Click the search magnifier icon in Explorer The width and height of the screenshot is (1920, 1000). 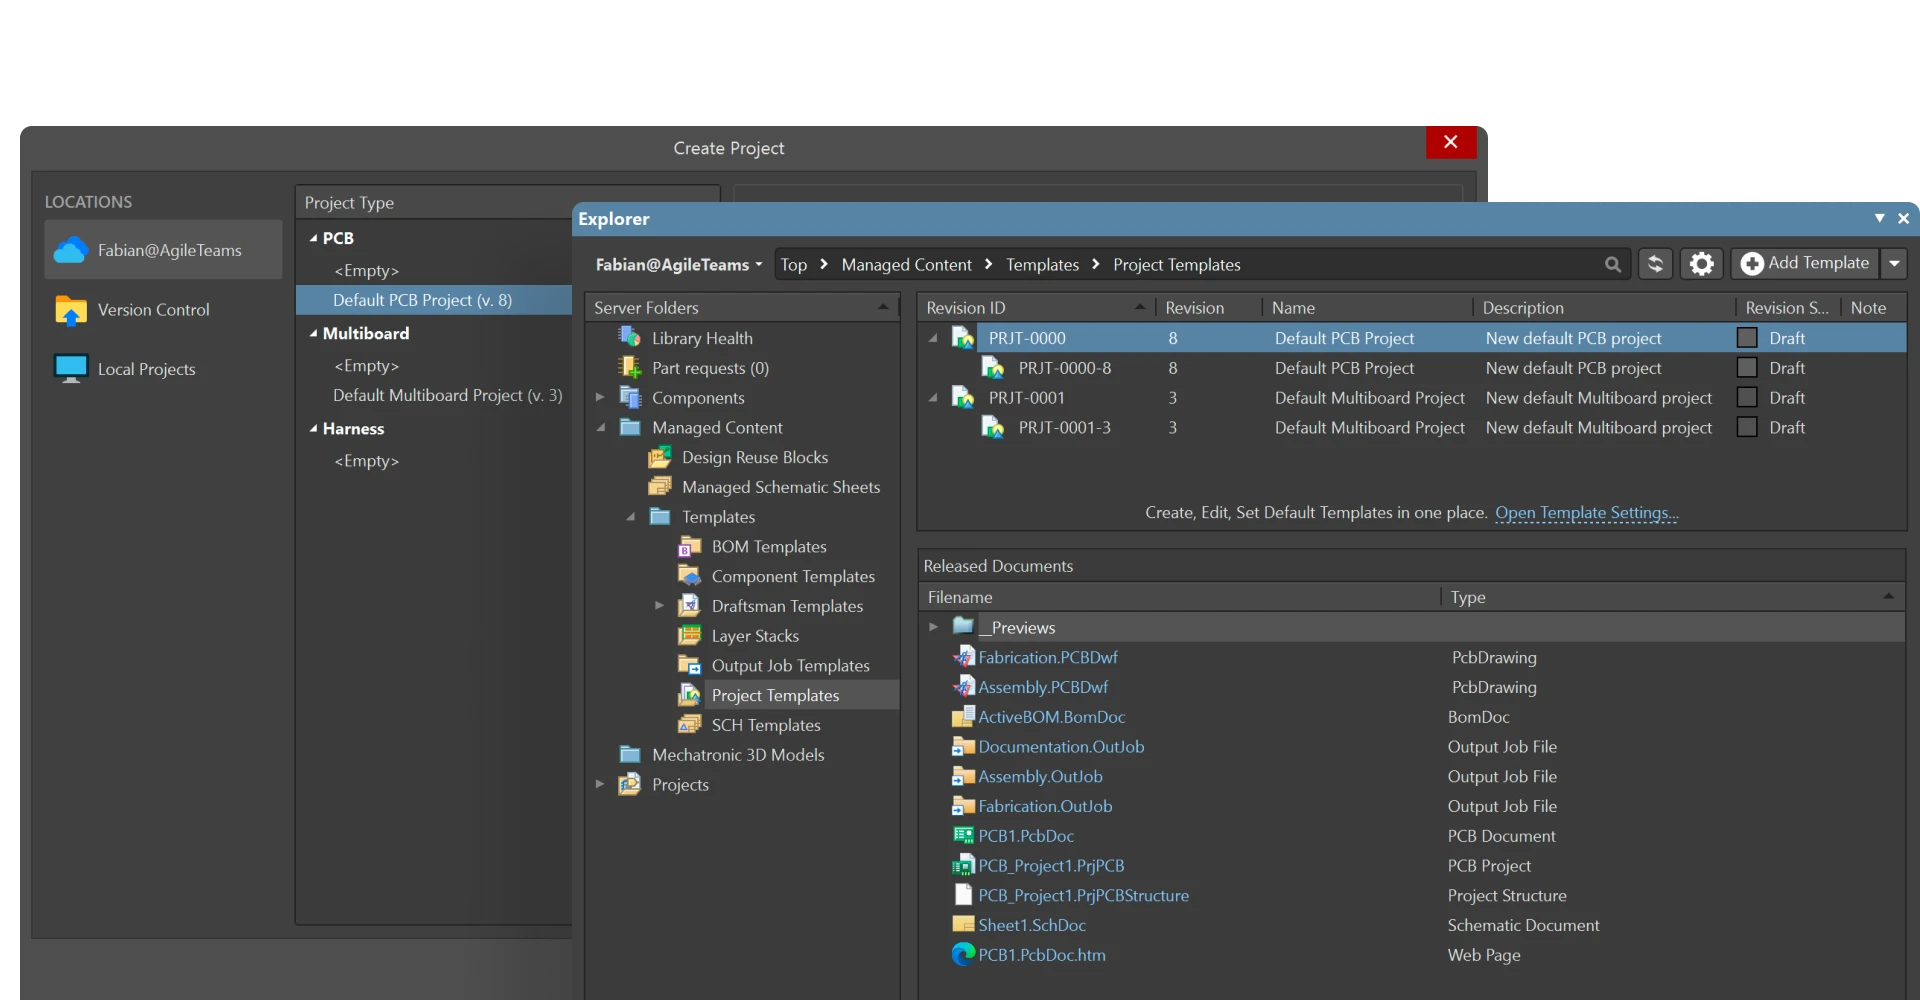click(x=1612, y=265)
